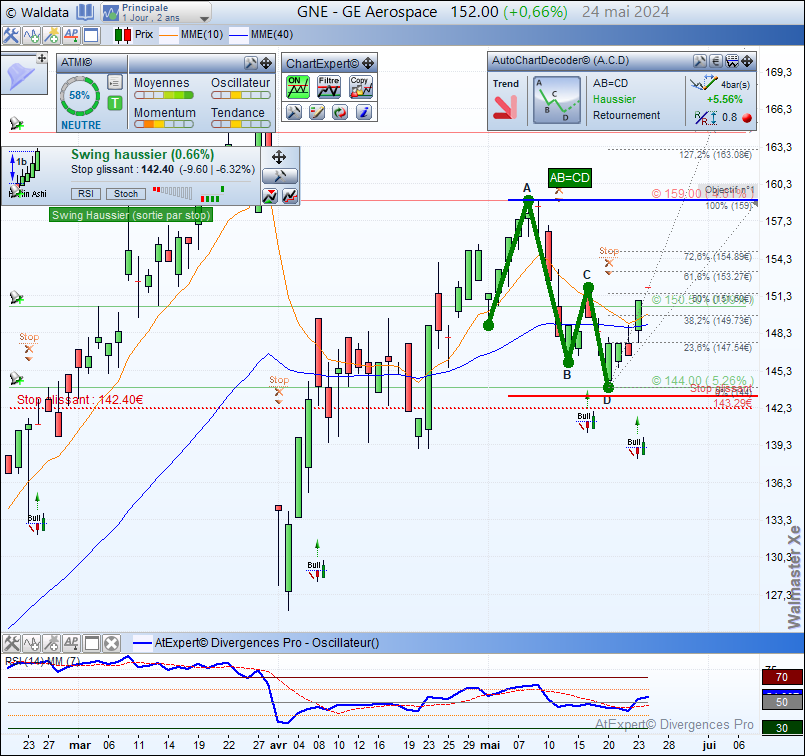Toggle the swing signals chart icon

tap(270, 196)
